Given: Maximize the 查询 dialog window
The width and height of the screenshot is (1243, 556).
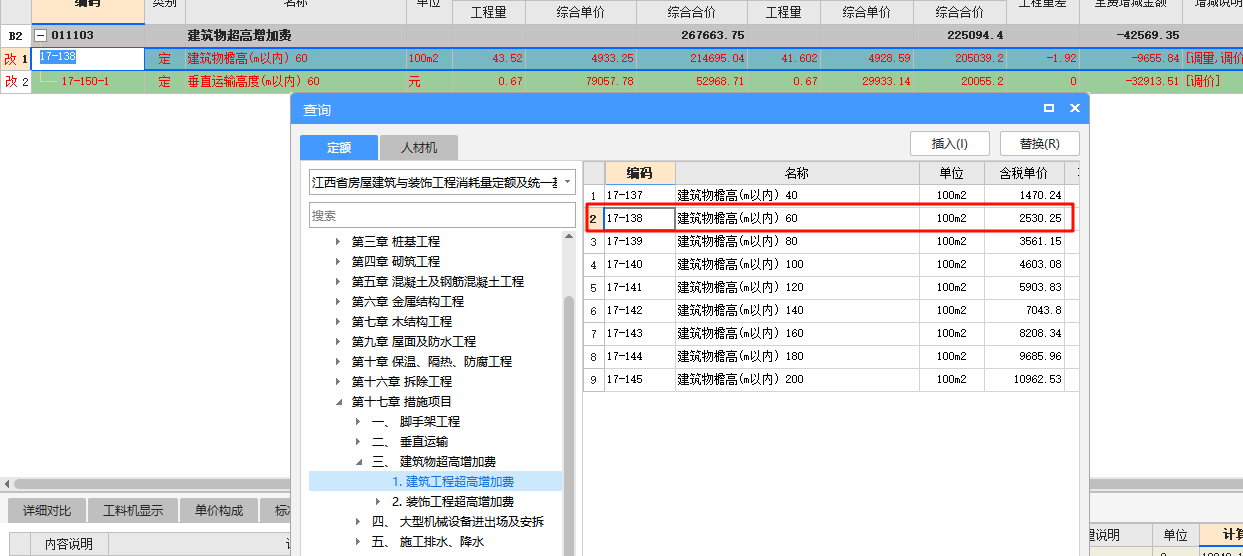Looking at the screenshot, I should click(1049, 108).
